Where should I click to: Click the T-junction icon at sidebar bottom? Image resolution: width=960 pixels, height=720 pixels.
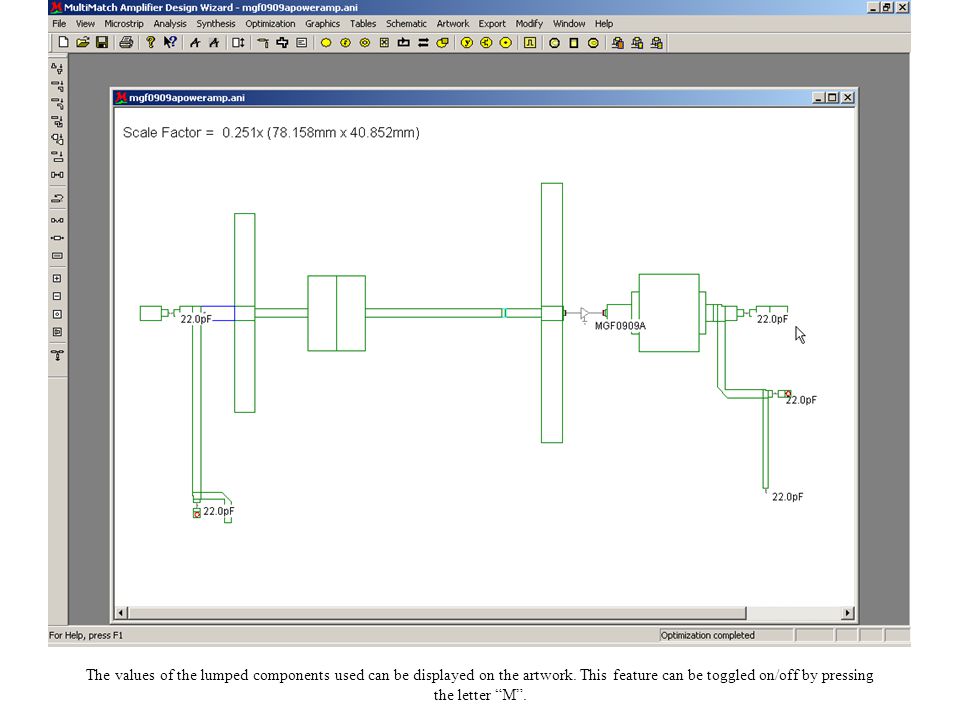coord(57,355)
